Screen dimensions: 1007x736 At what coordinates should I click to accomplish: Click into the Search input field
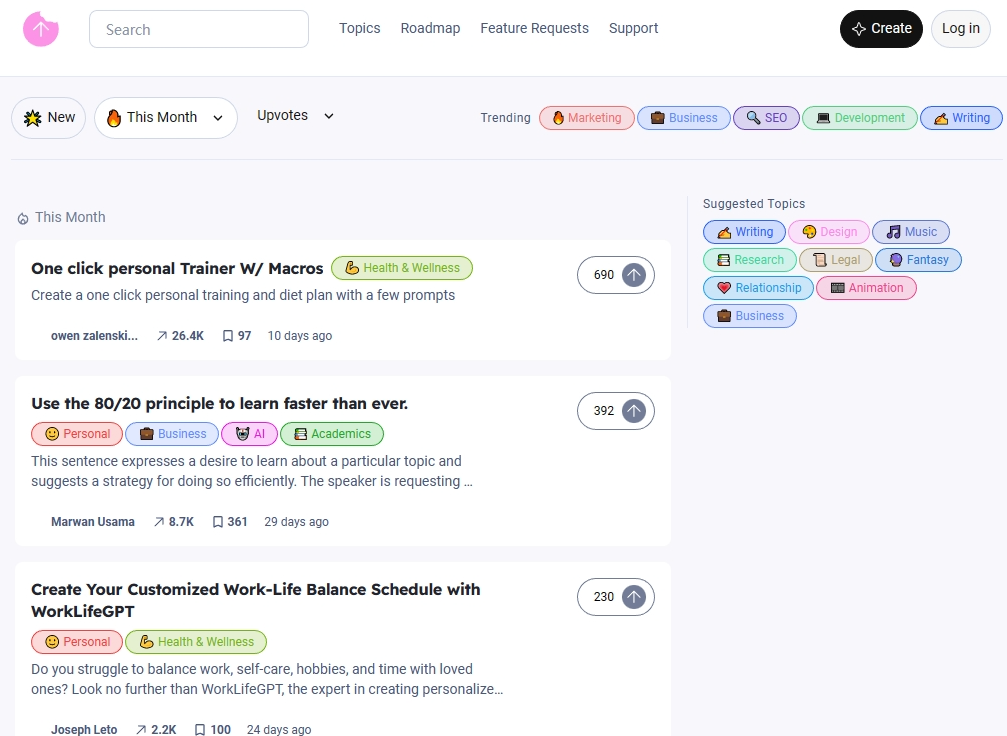point(199,30)
